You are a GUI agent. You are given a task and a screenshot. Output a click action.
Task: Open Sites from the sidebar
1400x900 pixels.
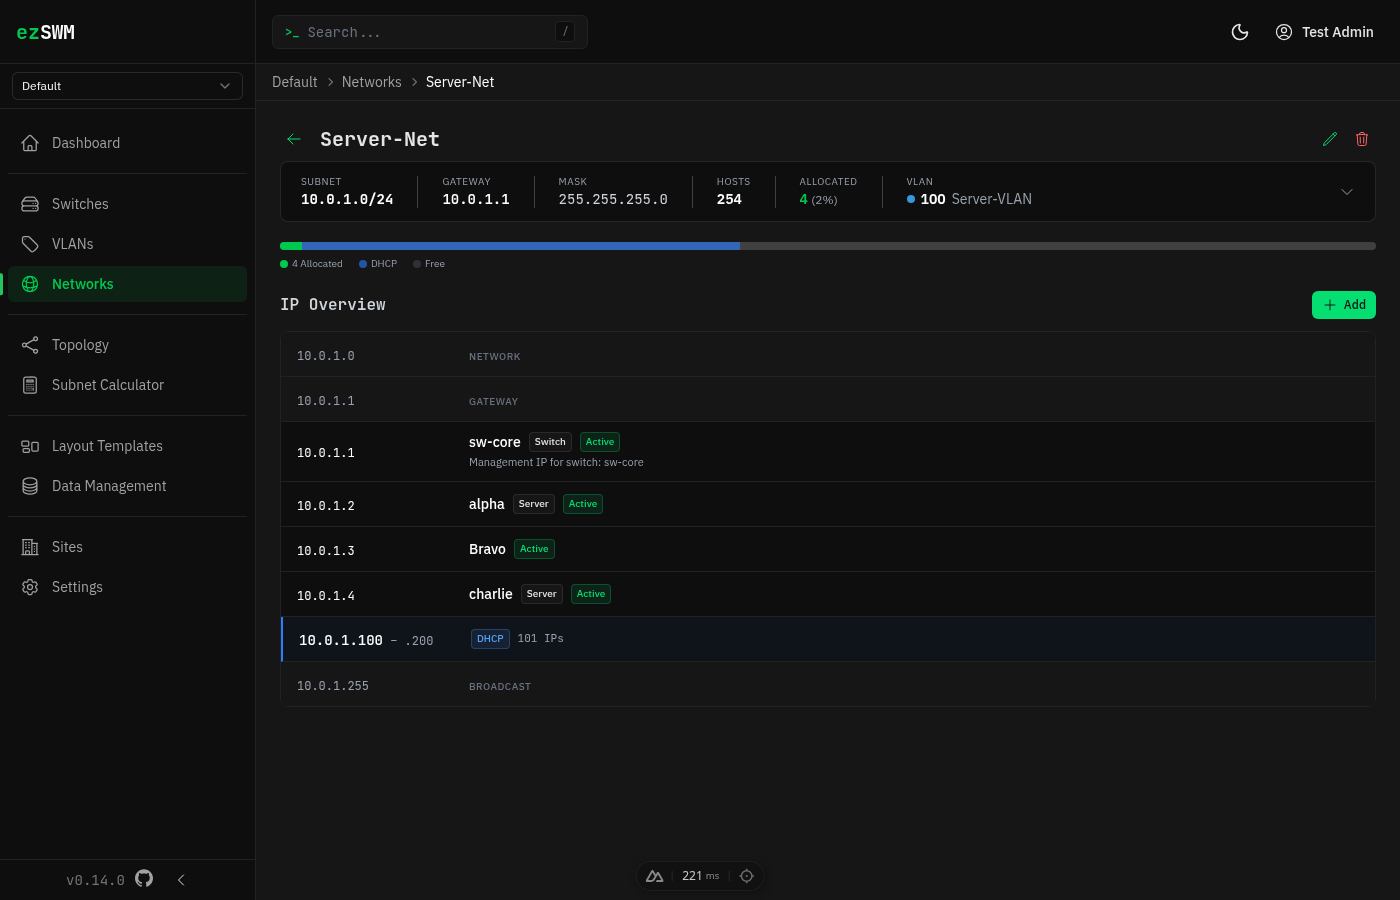[127, 547]
